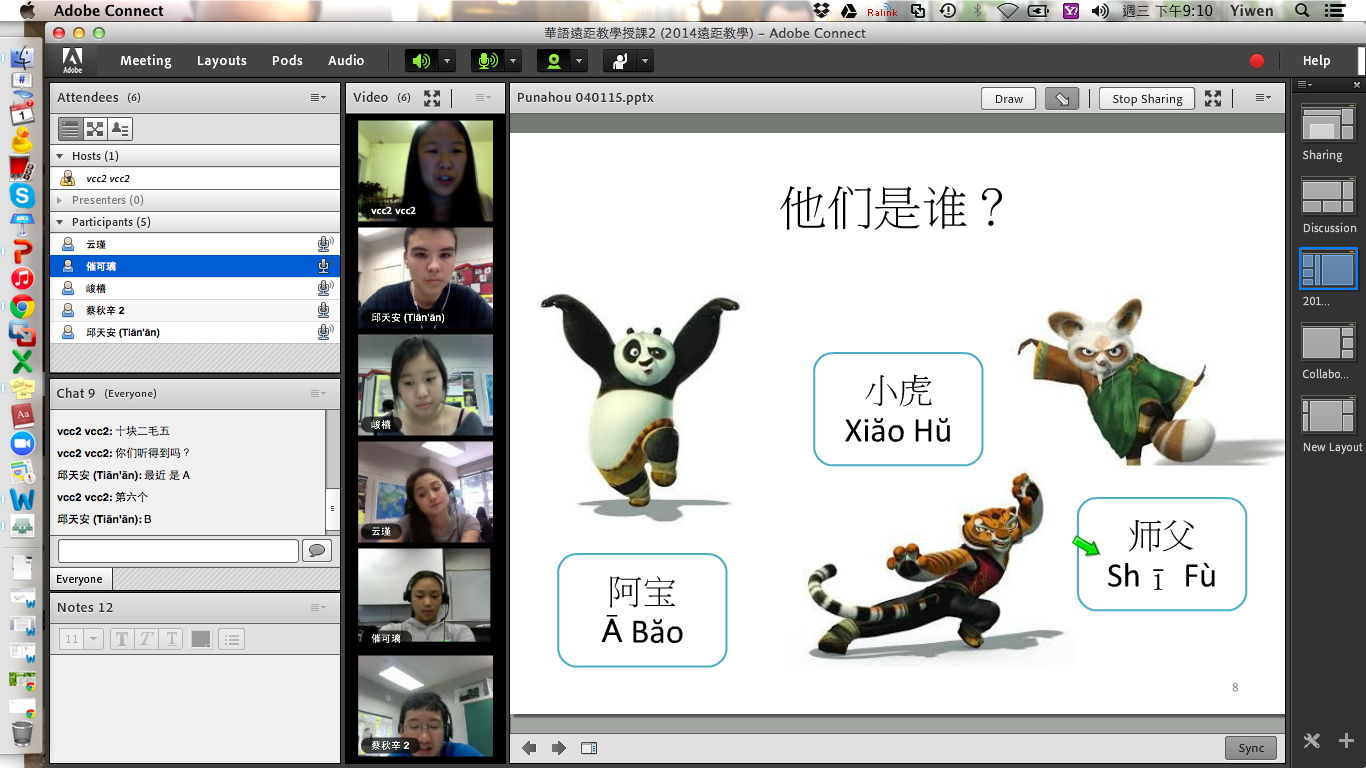Click the Sync button
Image resolution: width=1366 pixels, height=768 pixels.
click(x=1251, y=748)
